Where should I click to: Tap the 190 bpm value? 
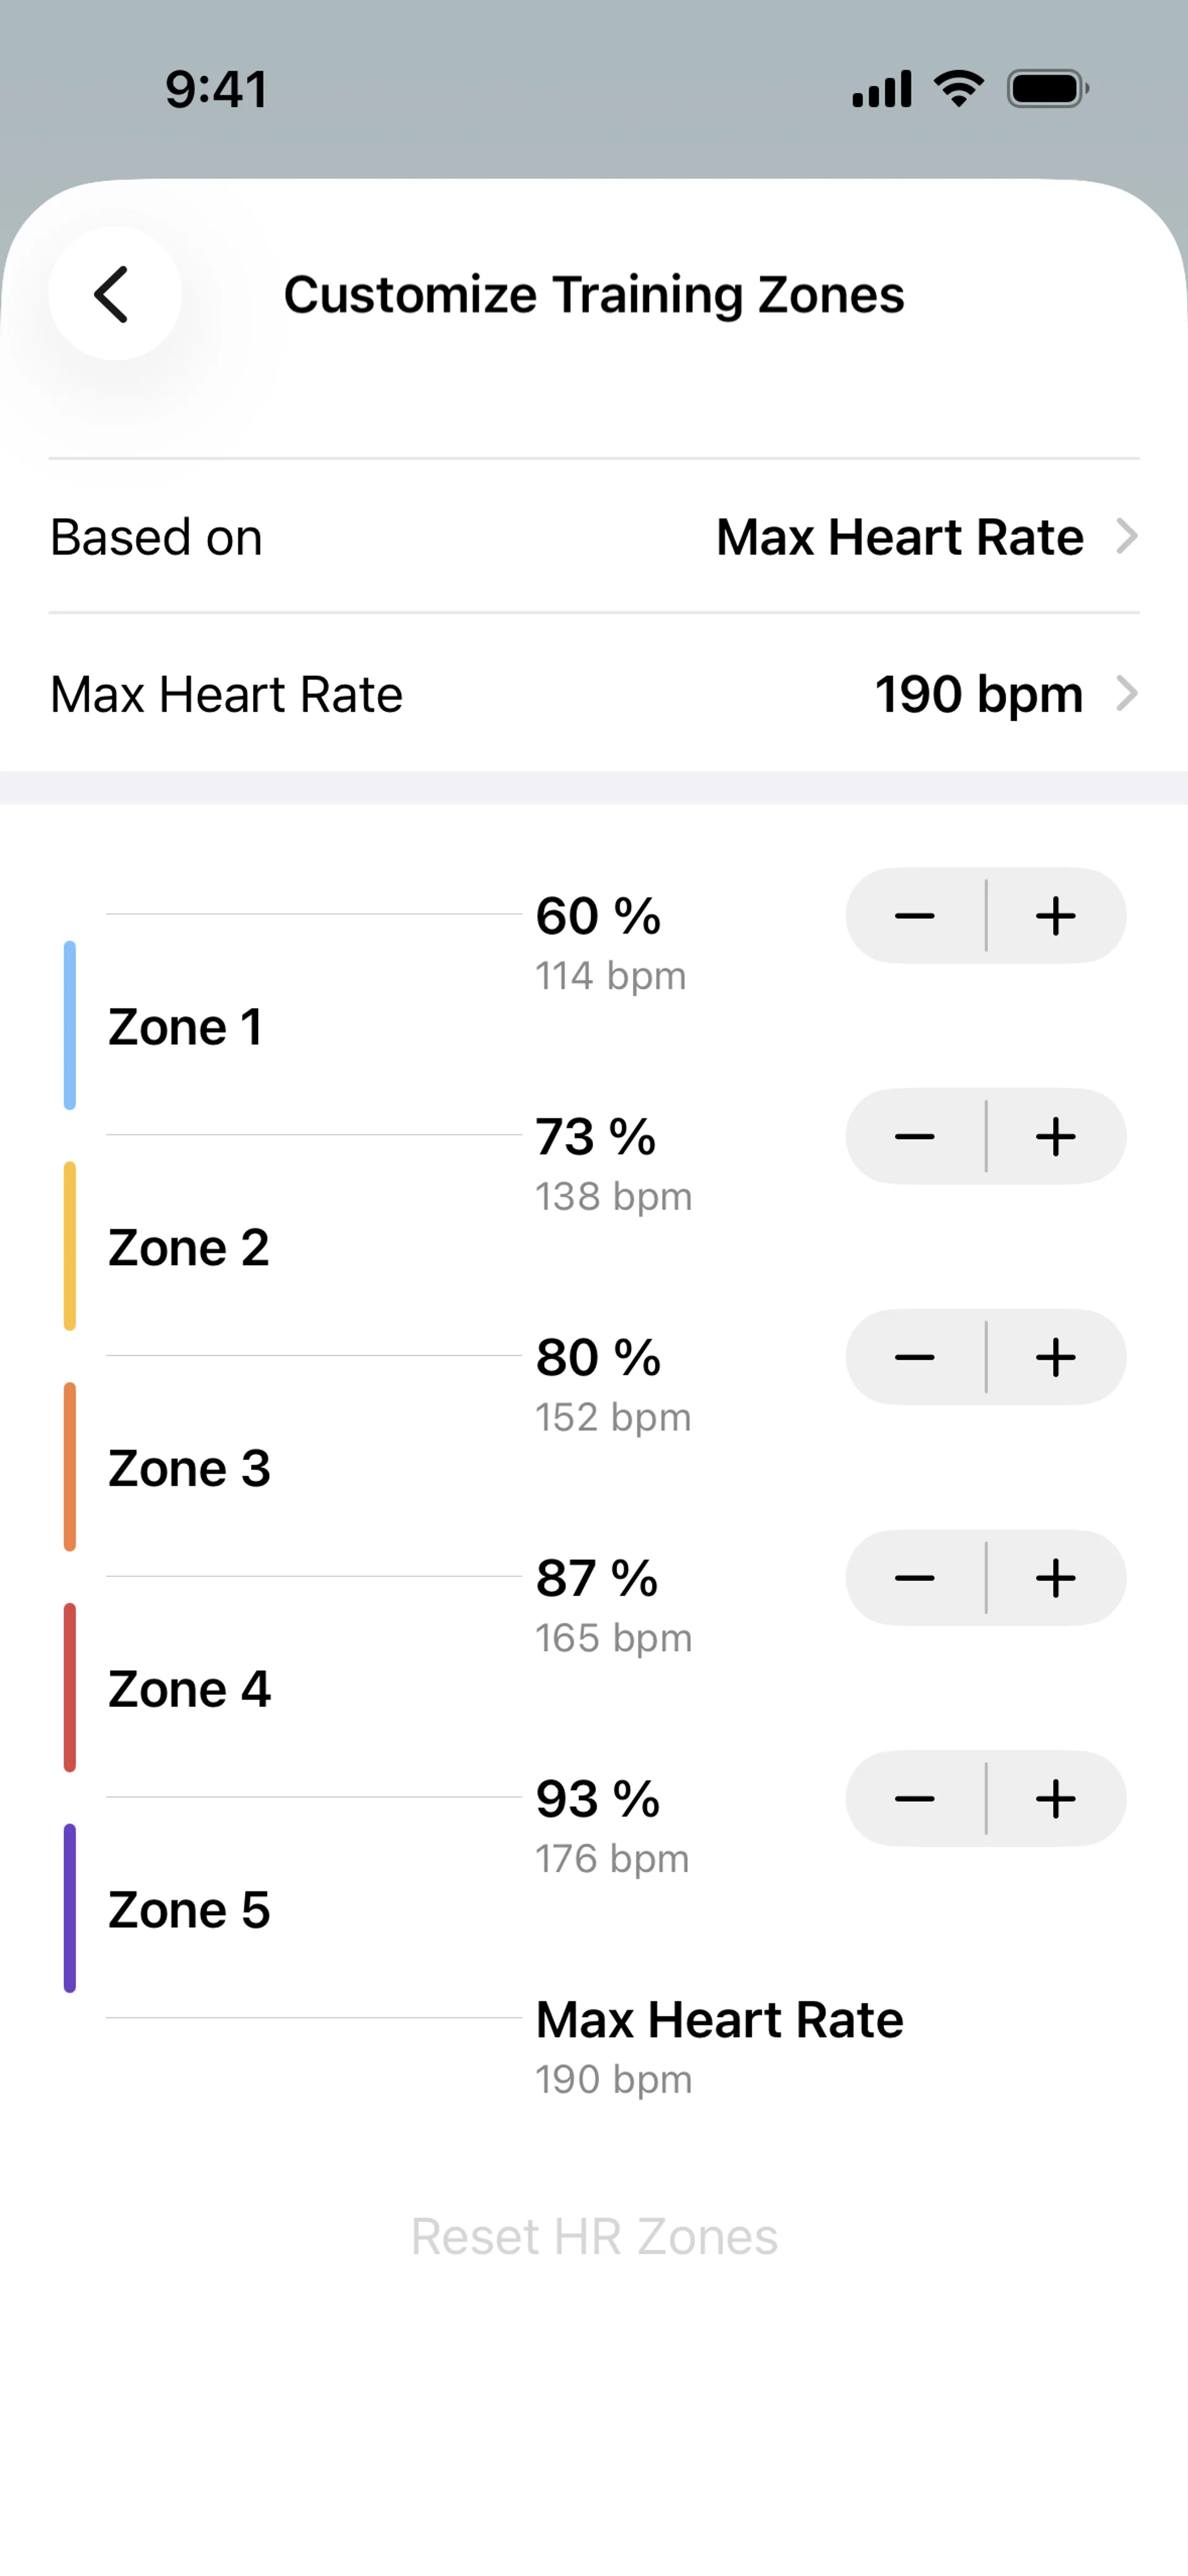pyautogui.click(x=978, y=694)
